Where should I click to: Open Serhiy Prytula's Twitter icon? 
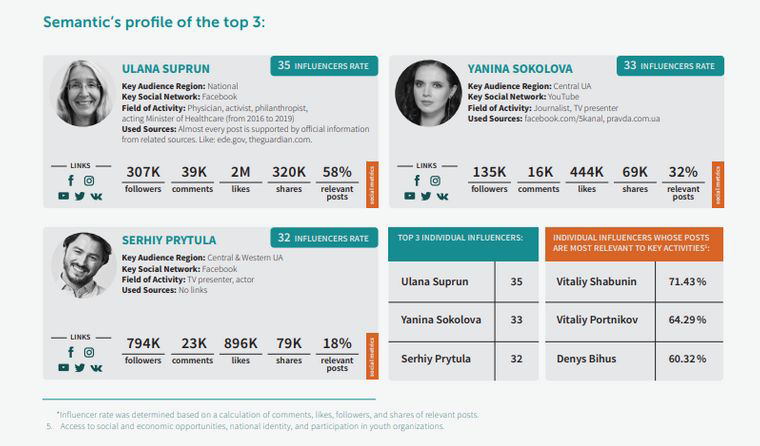80,367
